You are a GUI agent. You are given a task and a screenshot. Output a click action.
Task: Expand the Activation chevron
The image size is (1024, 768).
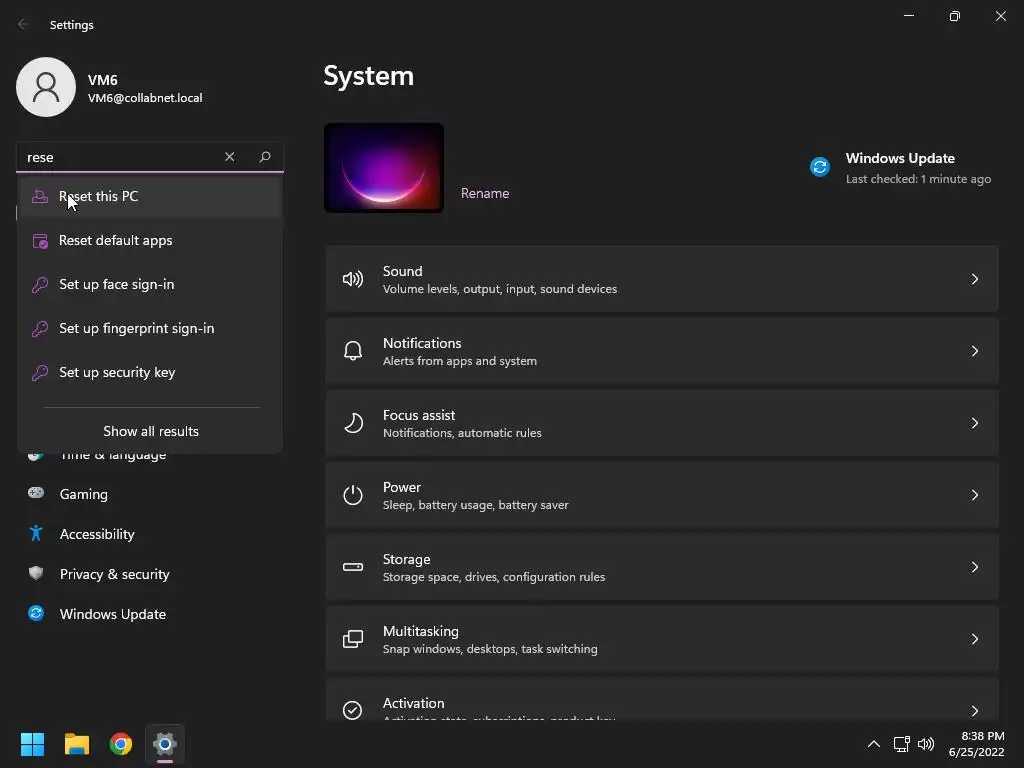[x=974, y=711]
